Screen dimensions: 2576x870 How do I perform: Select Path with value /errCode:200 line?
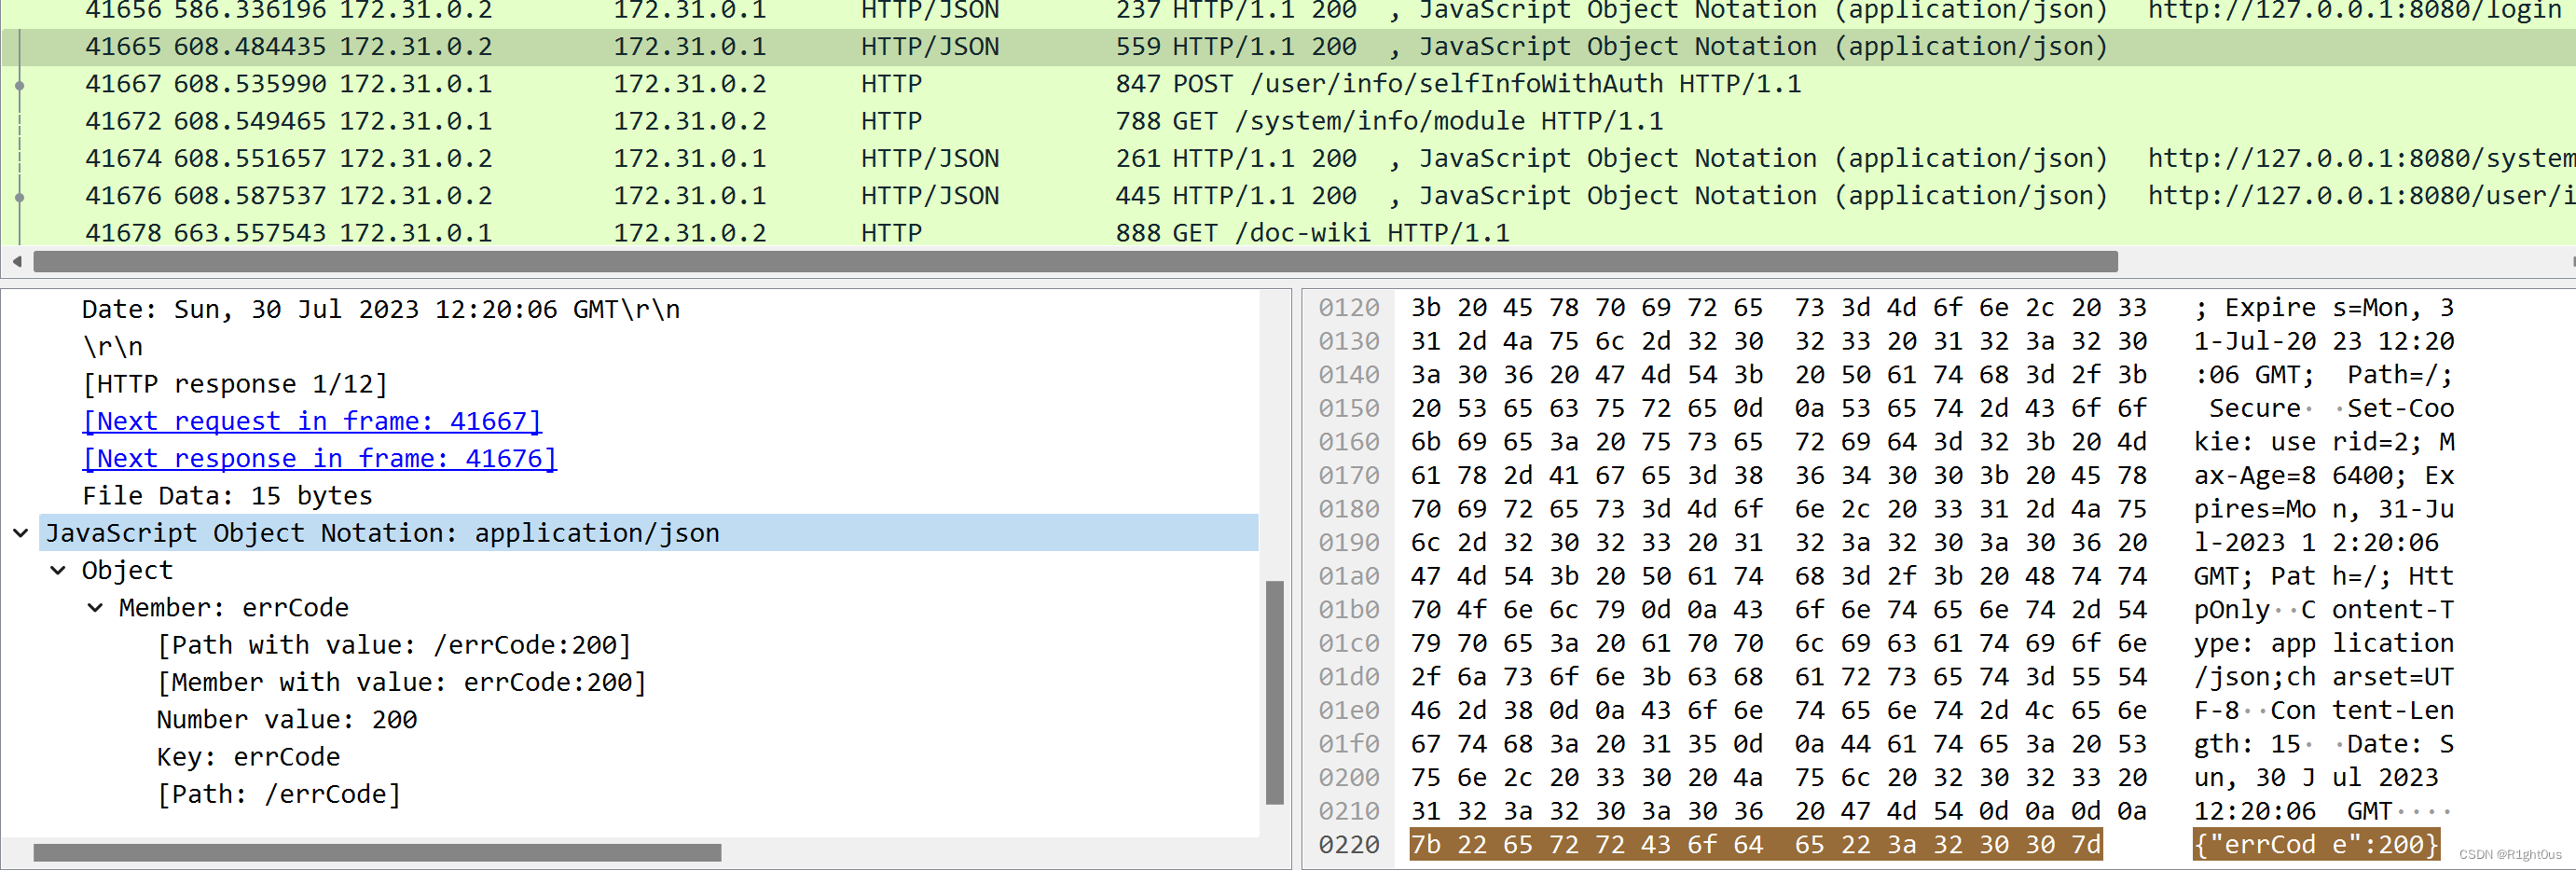coord(394,645)
